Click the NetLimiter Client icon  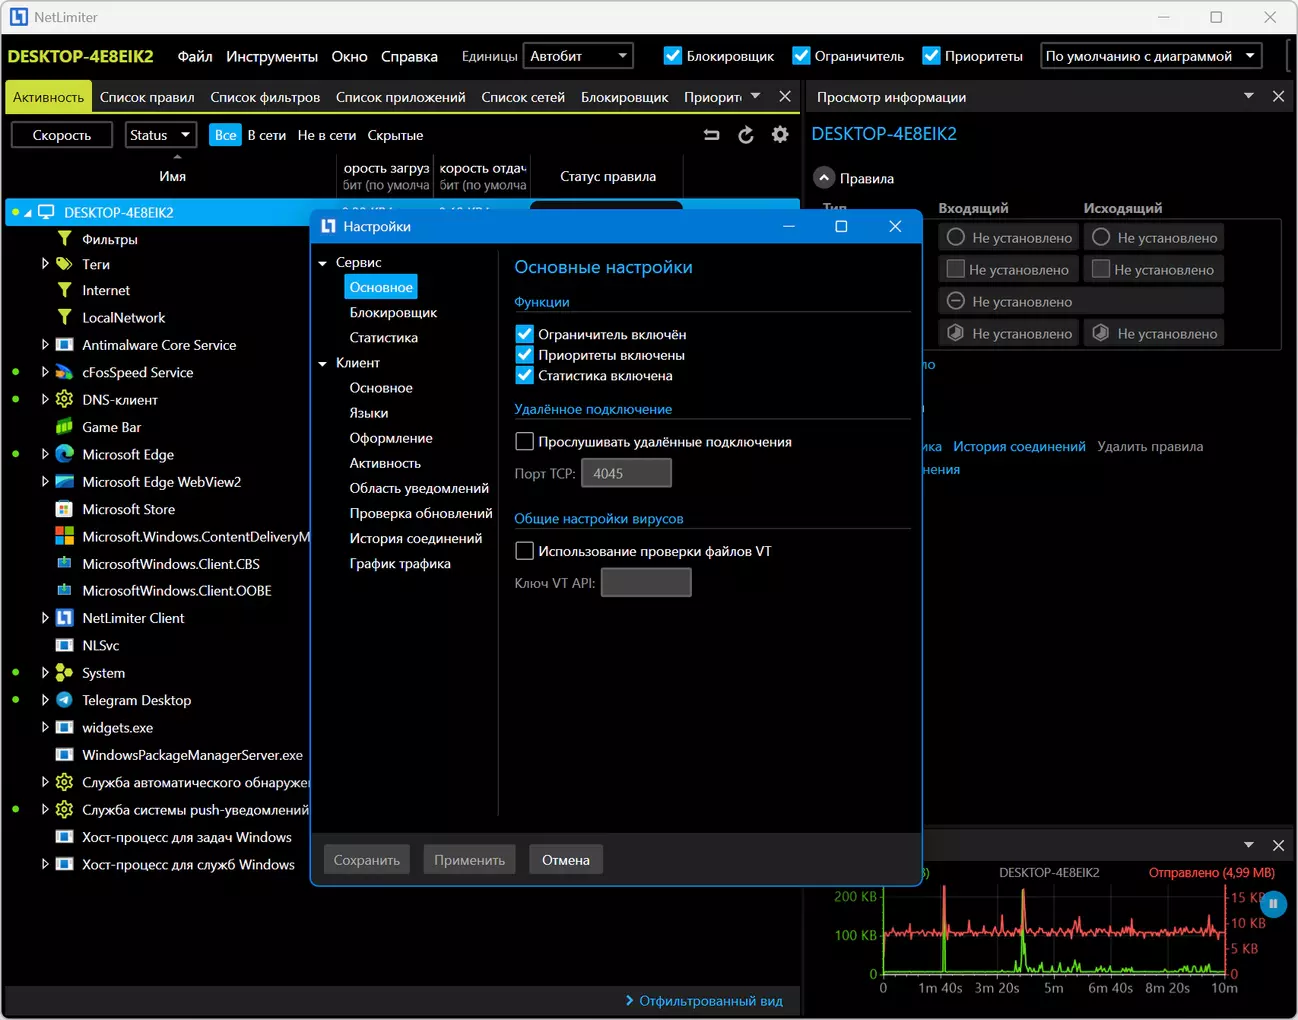click(x=65, y=618)
